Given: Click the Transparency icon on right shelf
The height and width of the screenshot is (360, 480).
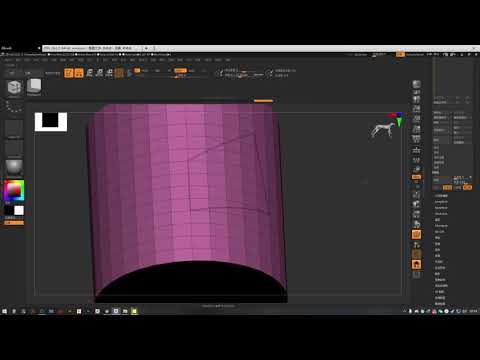Looking at the screenshot, I should tap(416, 245).
